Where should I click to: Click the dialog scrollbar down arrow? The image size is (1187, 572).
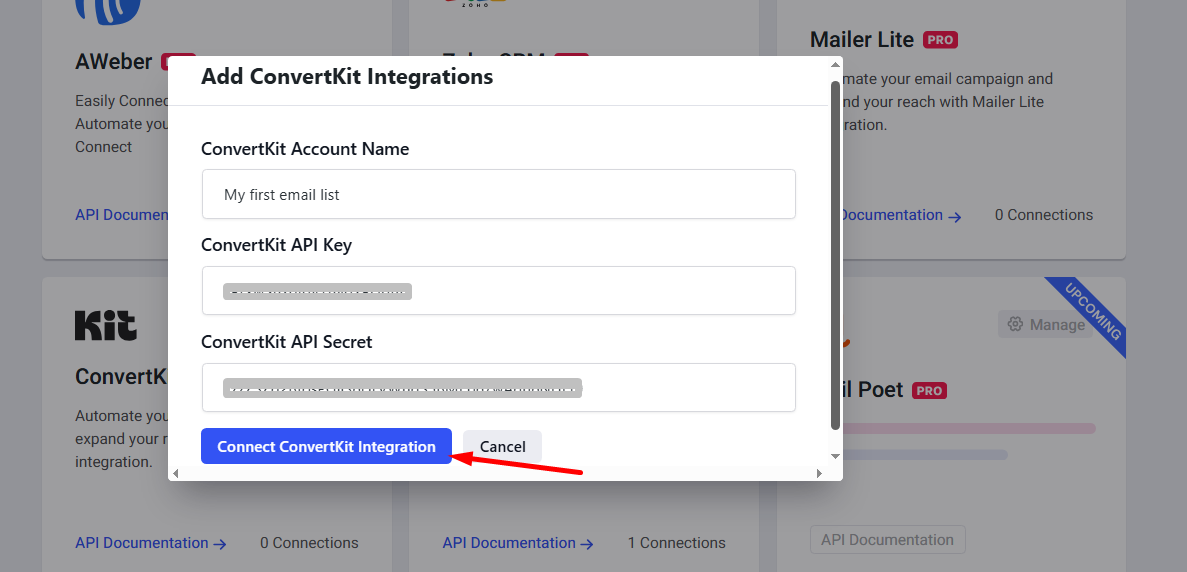click(x=835, y=456)
